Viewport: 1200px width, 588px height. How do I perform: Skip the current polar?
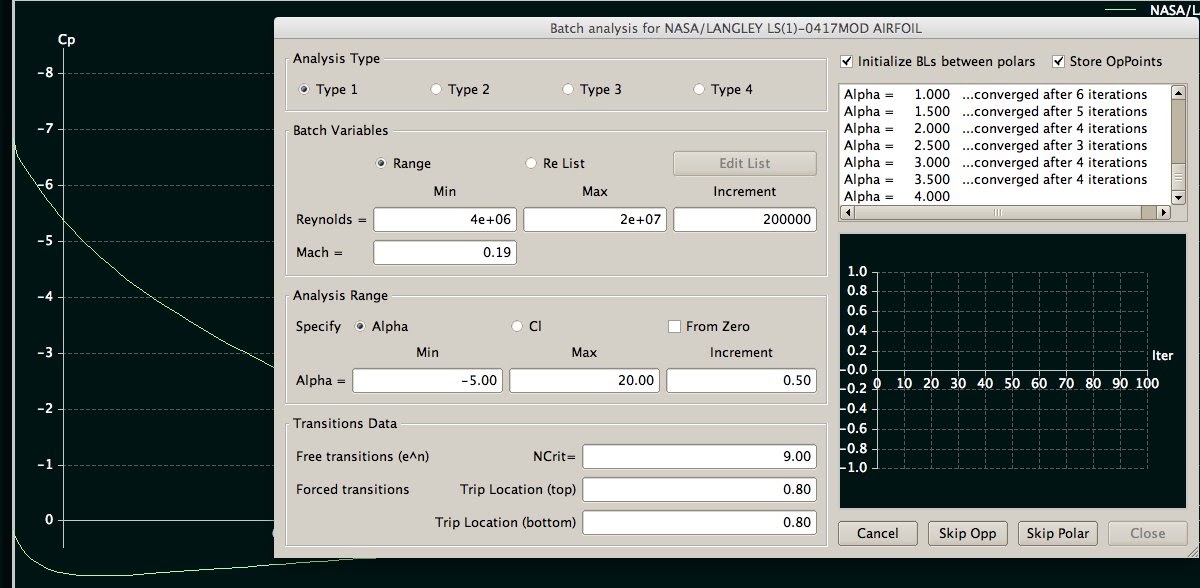point(1058,533)
